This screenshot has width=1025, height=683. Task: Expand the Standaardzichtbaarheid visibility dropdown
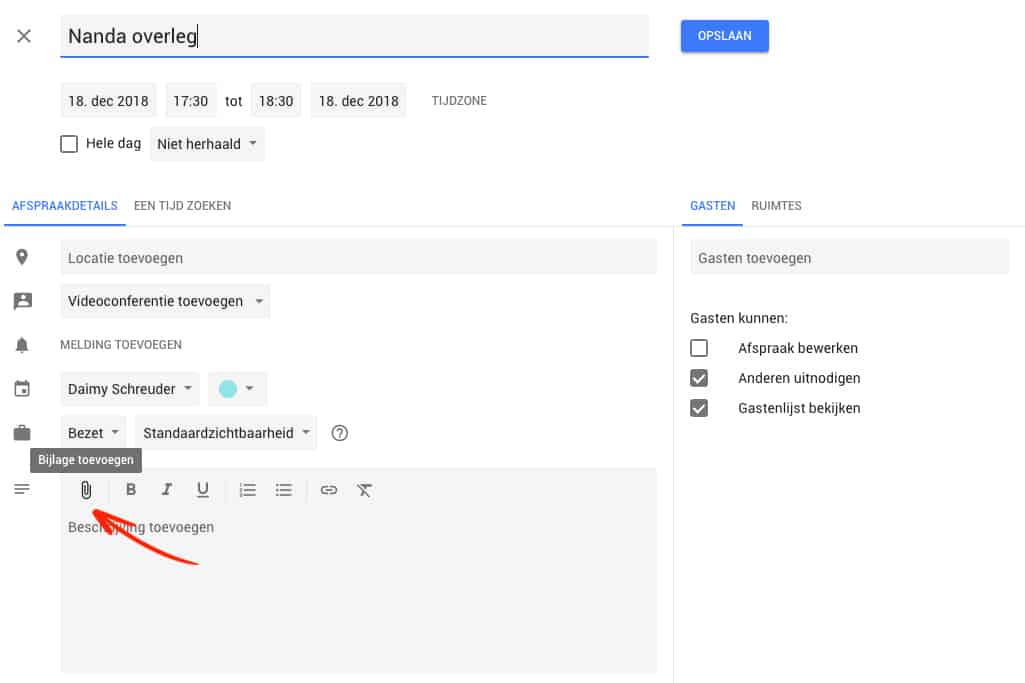tap(225, 432)
